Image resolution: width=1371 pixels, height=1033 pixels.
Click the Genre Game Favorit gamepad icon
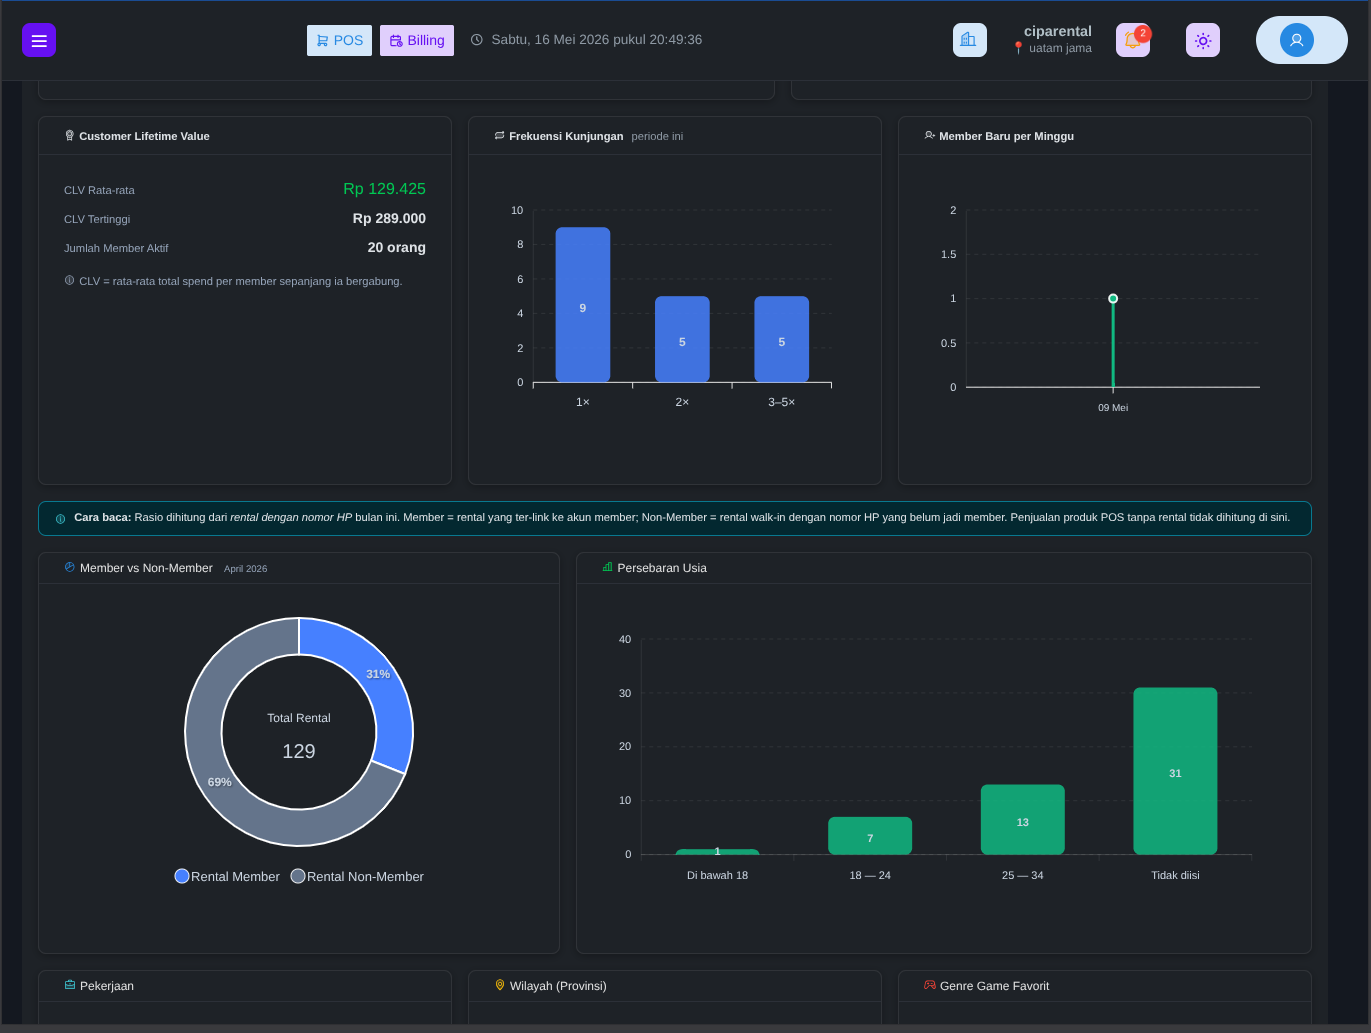coord(930,985)
